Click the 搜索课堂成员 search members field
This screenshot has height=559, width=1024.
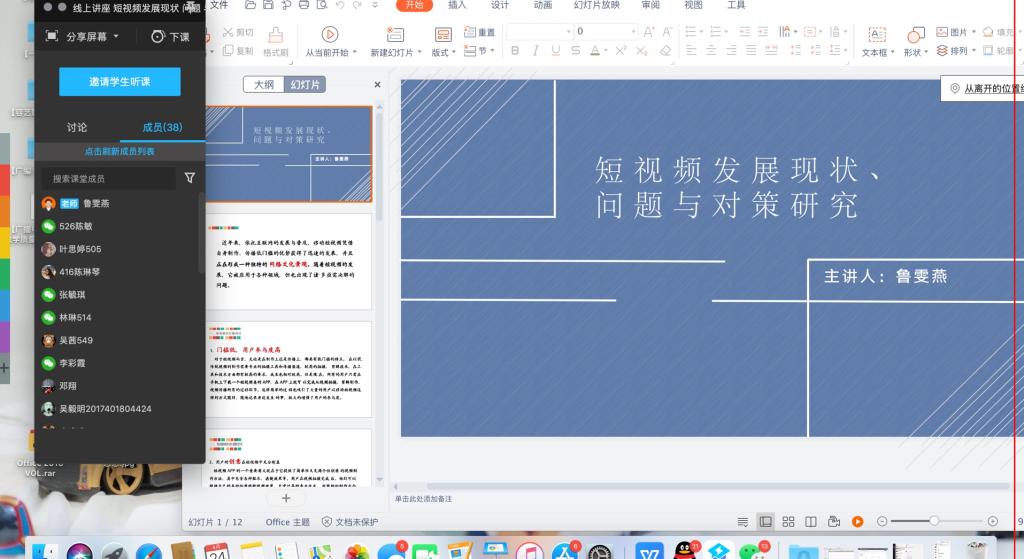click(108, 178)
